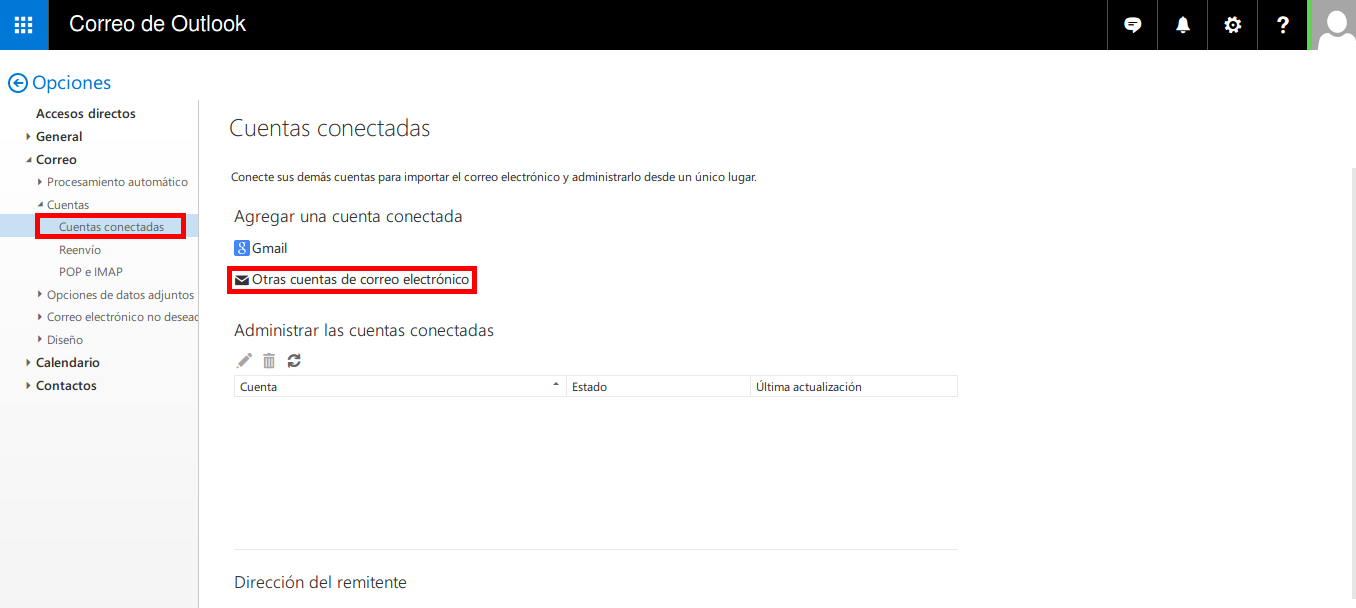The image size is (1356, 608).
Task: Click the refresh connected accounts icon
Action: click(x=294, y=361)
